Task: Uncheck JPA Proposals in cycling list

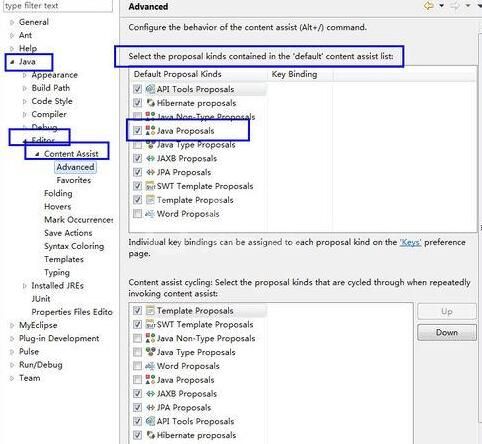Action: pos(137,407)
